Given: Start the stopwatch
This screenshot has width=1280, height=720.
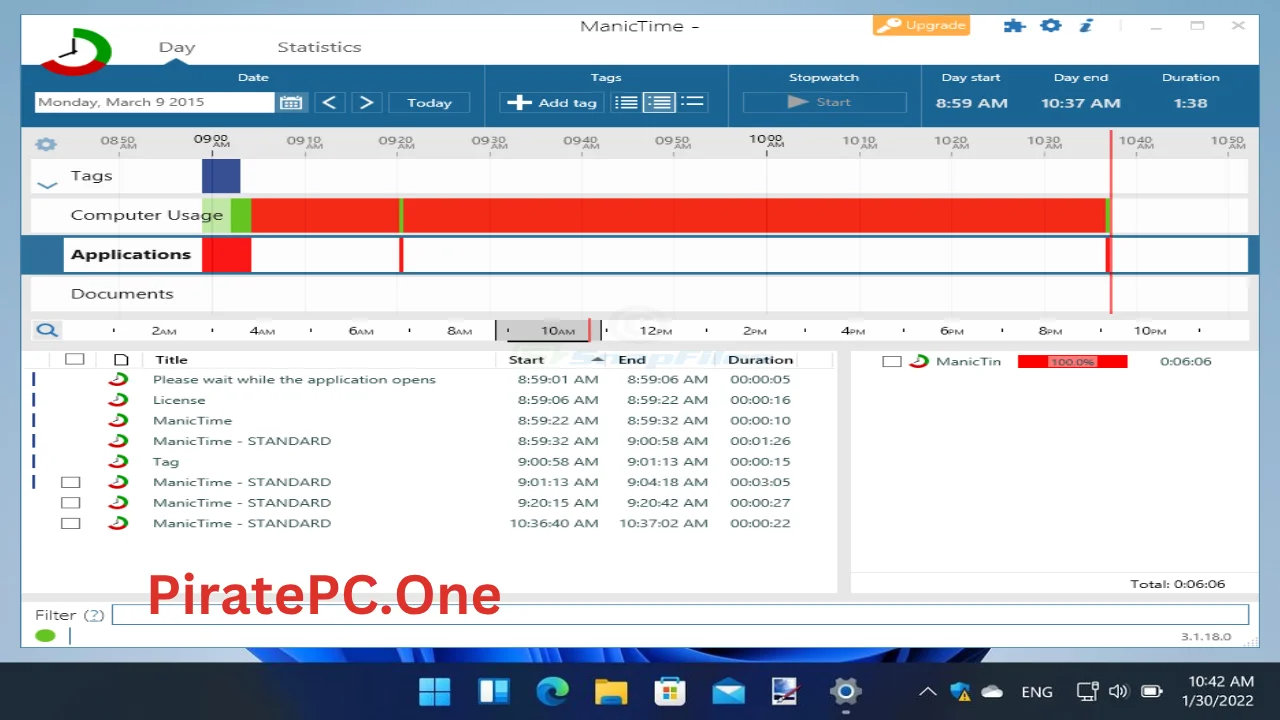Looking at the screenshot, I should pyautogui.click(x=824, y=102).
